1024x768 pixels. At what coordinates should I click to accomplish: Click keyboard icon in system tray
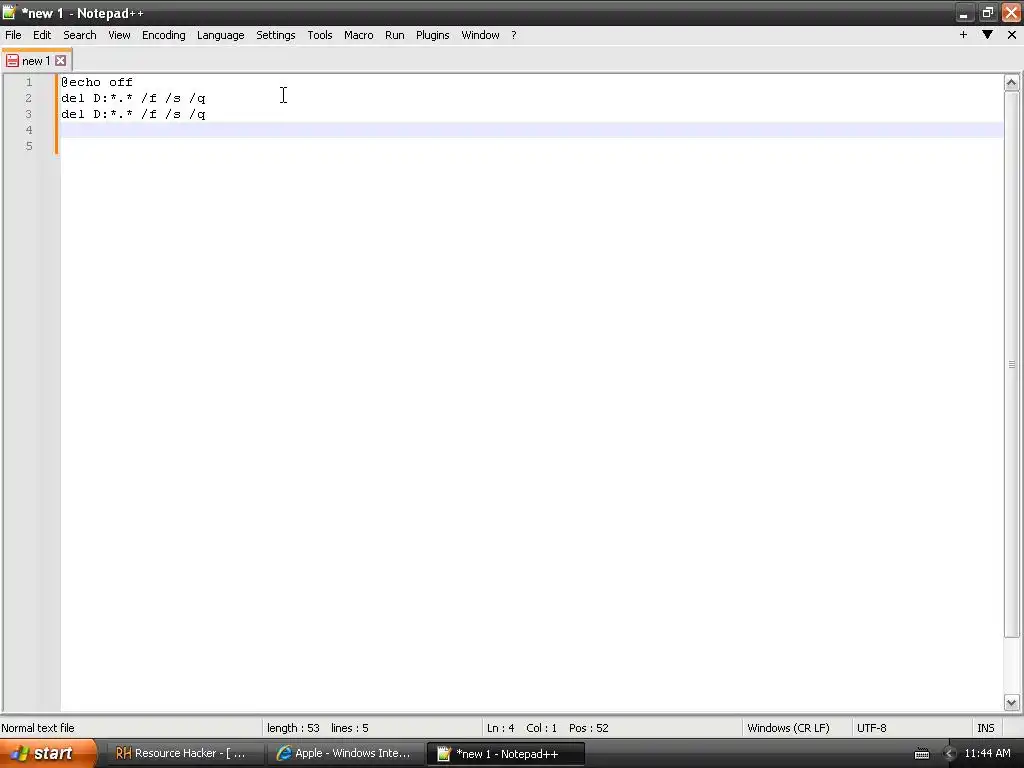coord(921,754)
